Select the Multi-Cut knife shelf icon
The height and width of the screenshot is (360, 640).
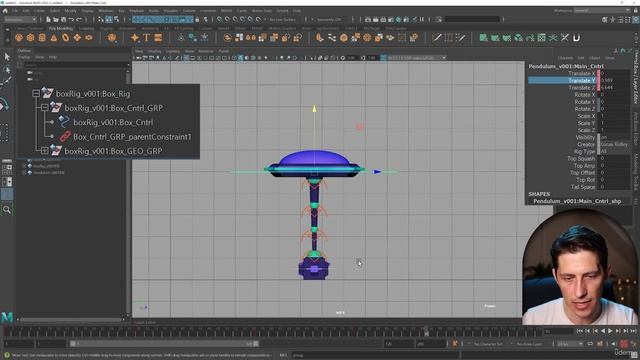(x=437, y=38)
